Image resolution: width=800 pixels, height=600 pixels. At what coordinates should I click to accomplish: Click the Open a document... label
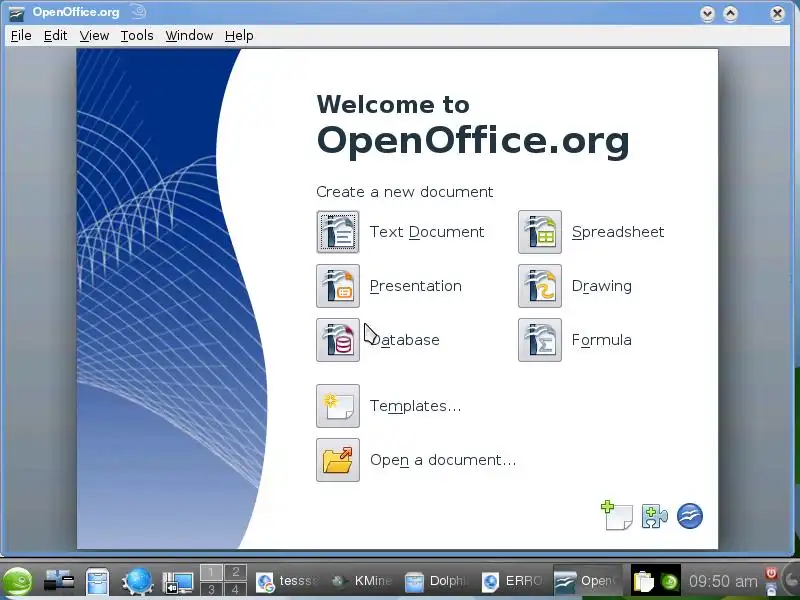click(x=443, y=460)
